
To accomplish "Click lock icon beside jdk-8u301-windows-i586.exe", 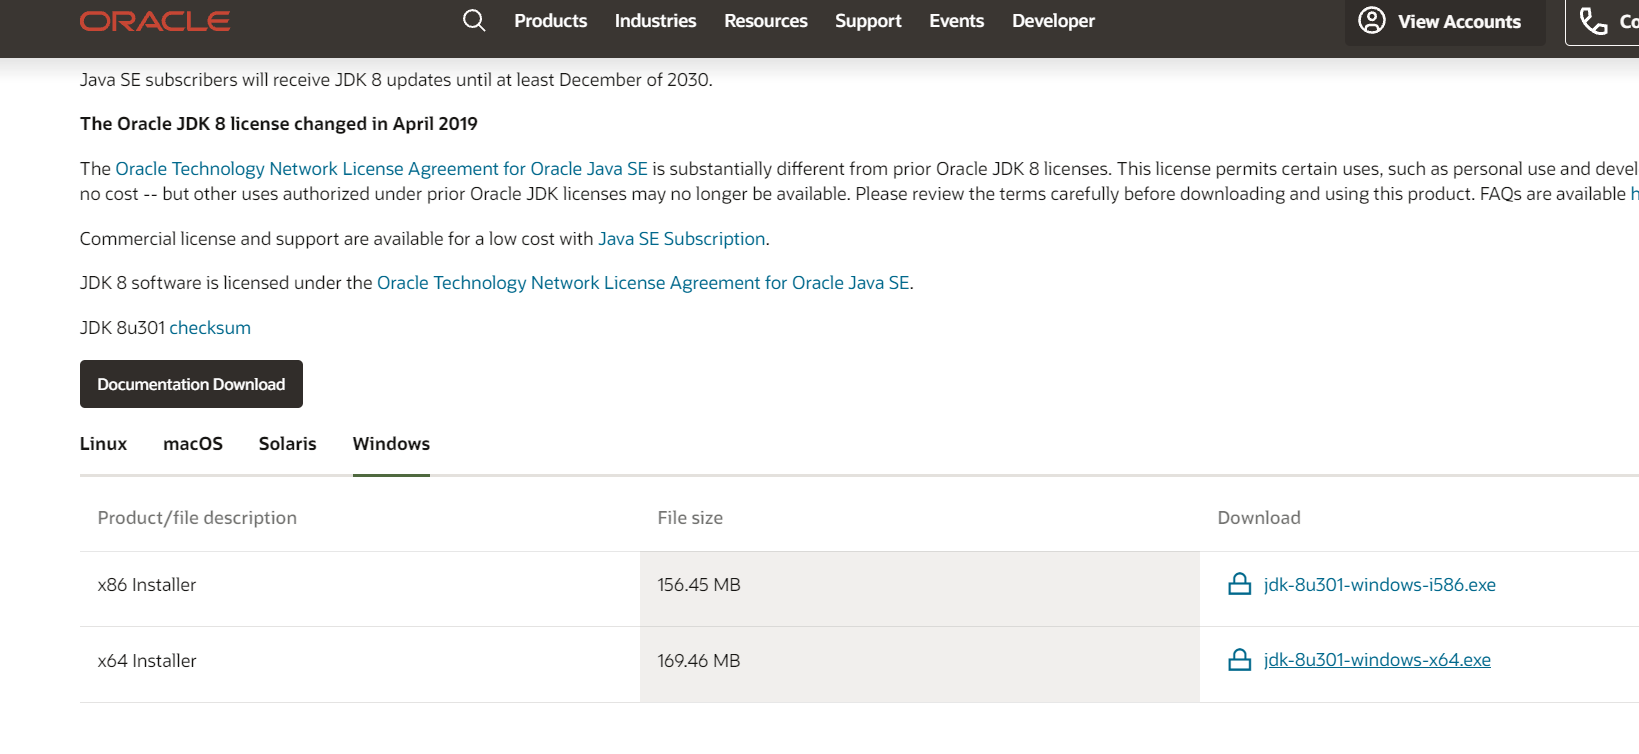I will pos(1239,584).
